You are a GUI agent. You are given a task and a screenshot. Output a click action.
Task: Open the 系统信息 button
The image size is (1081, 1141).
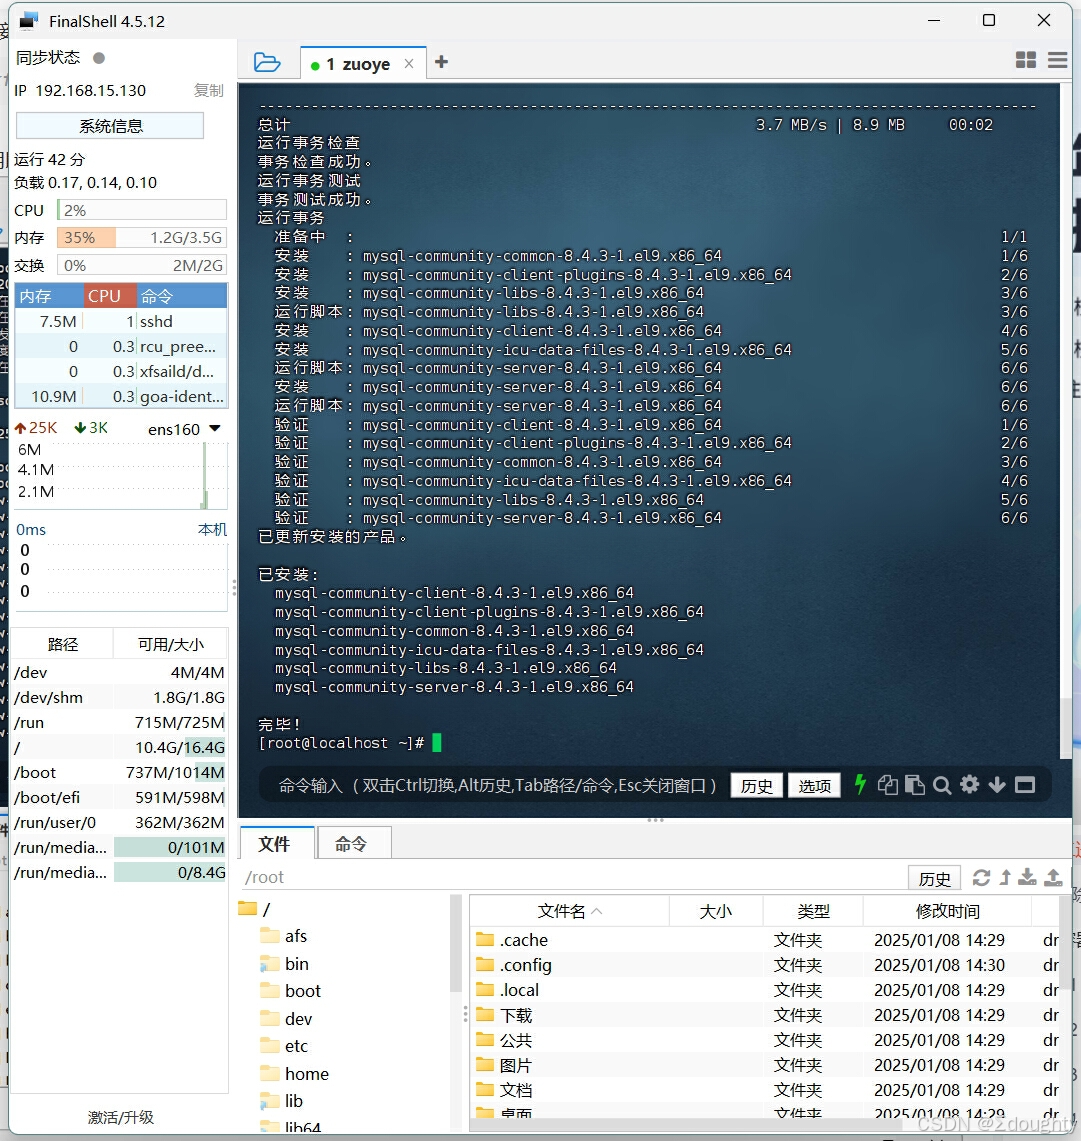110,126
